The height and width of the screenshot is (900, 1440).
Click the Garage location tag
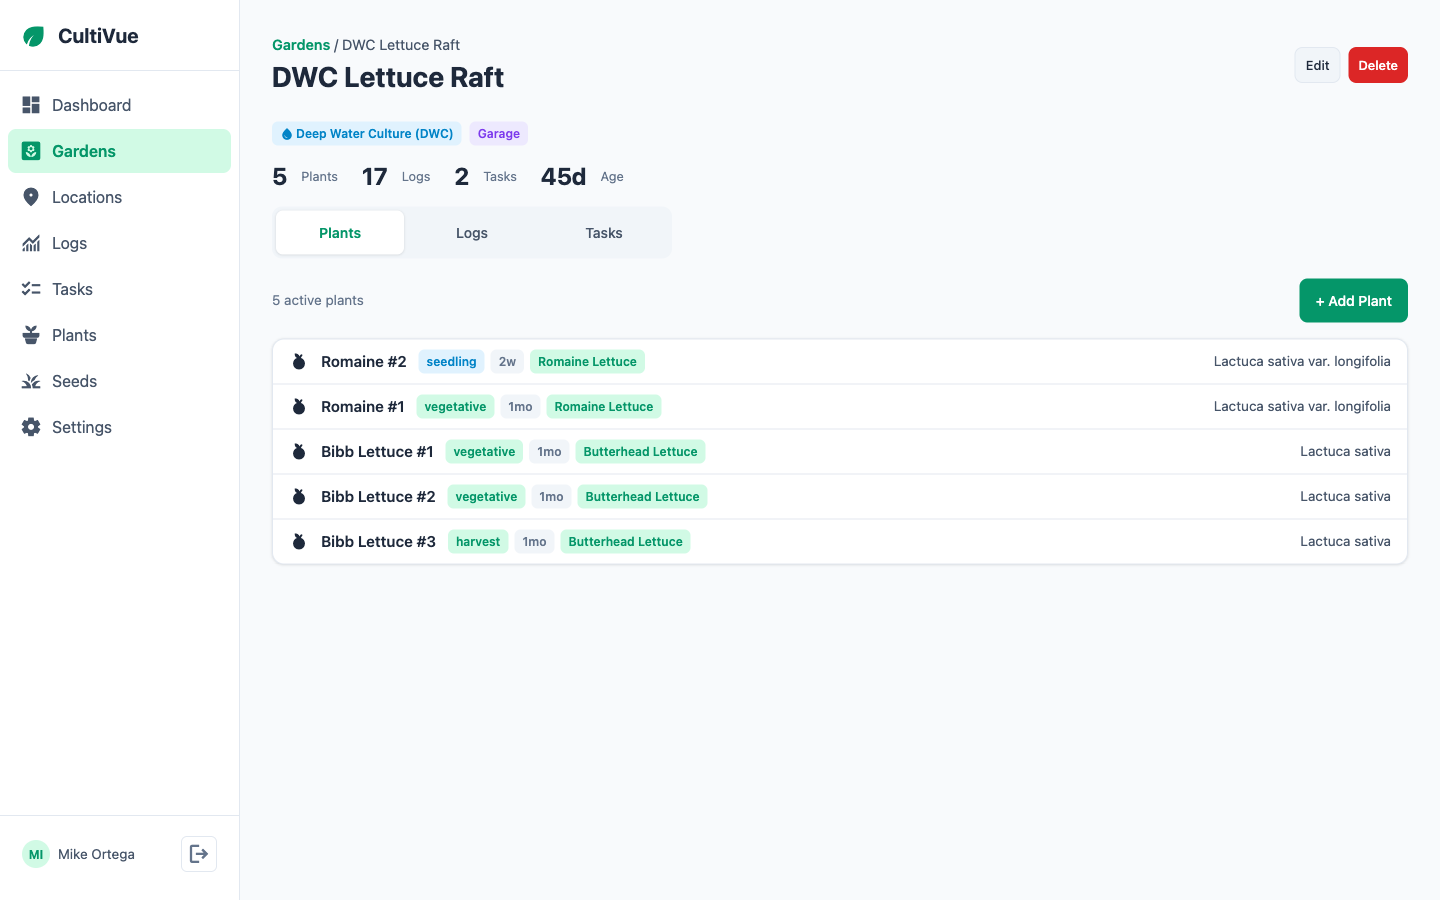tap(498, 134)
